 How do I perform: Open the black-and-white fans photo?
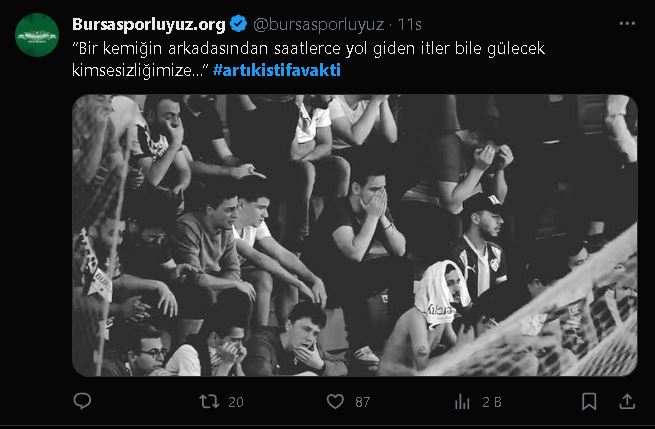click(x=355, y=235)
